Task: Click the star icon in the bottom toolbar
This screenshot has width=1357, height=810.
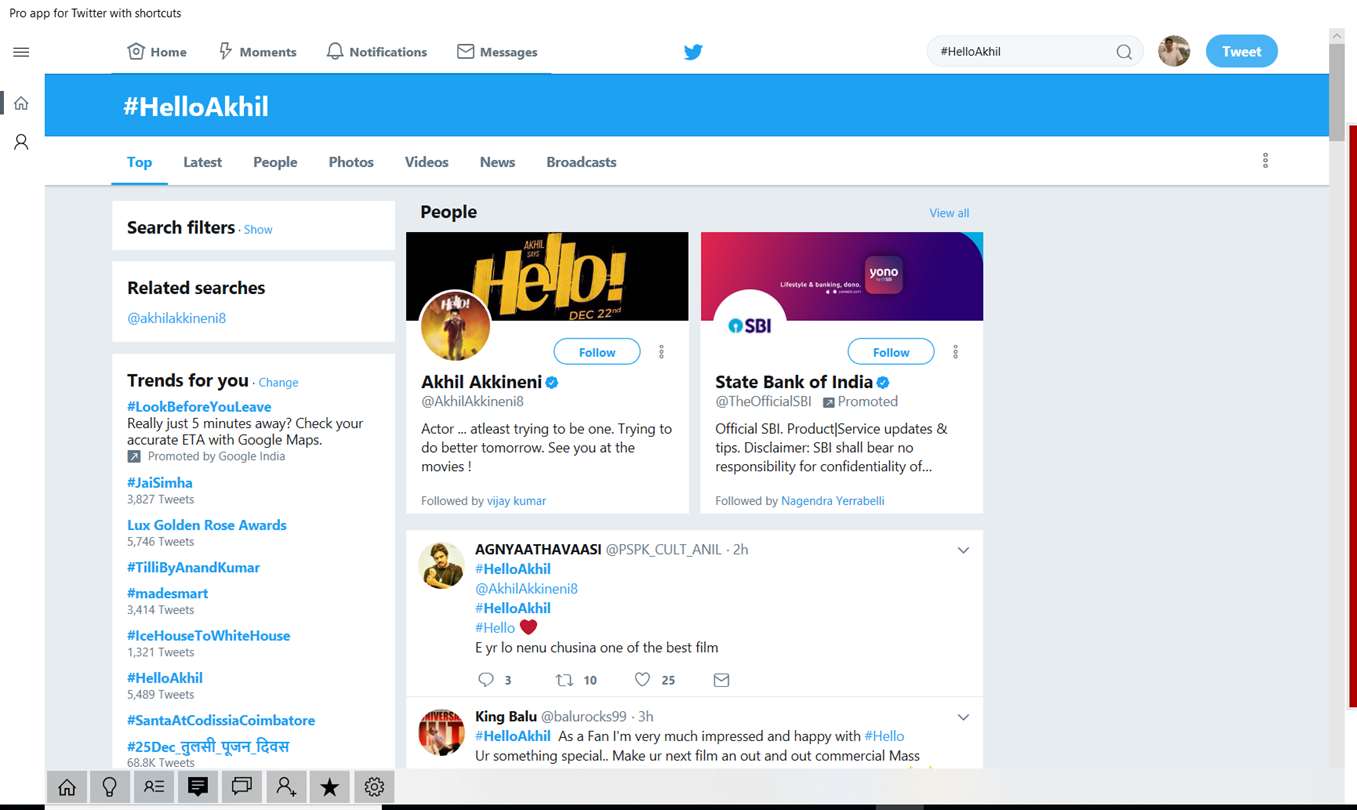Action: tap(330, 787)
